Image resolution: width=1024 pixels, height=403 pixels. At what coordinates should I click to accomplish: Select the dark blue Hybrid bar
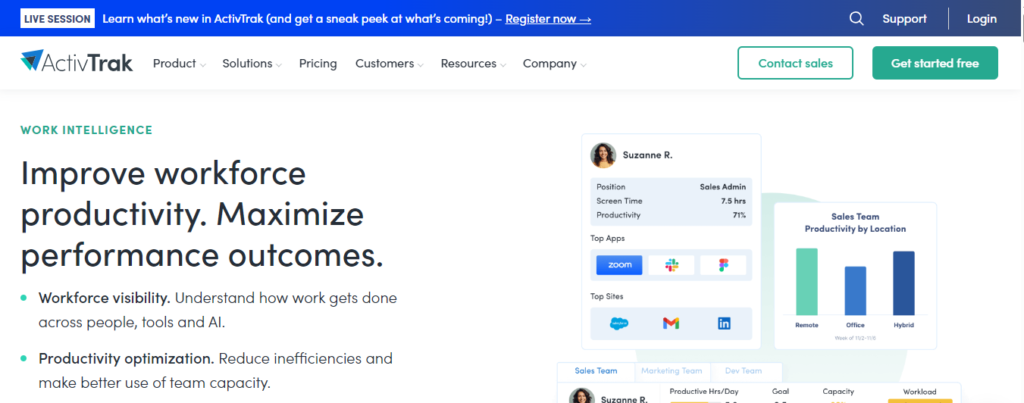click(x=904, y=283)
